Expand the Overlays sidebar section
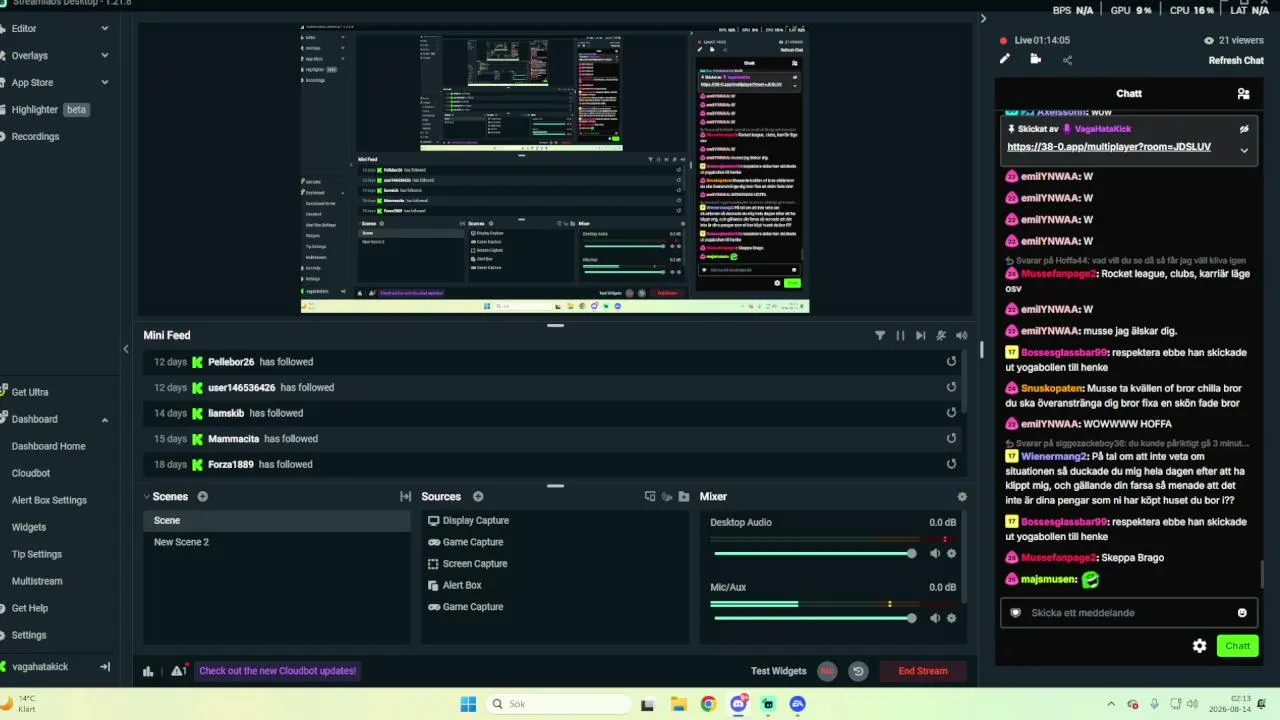This screenshot has width=1280, height=720. 105,56
